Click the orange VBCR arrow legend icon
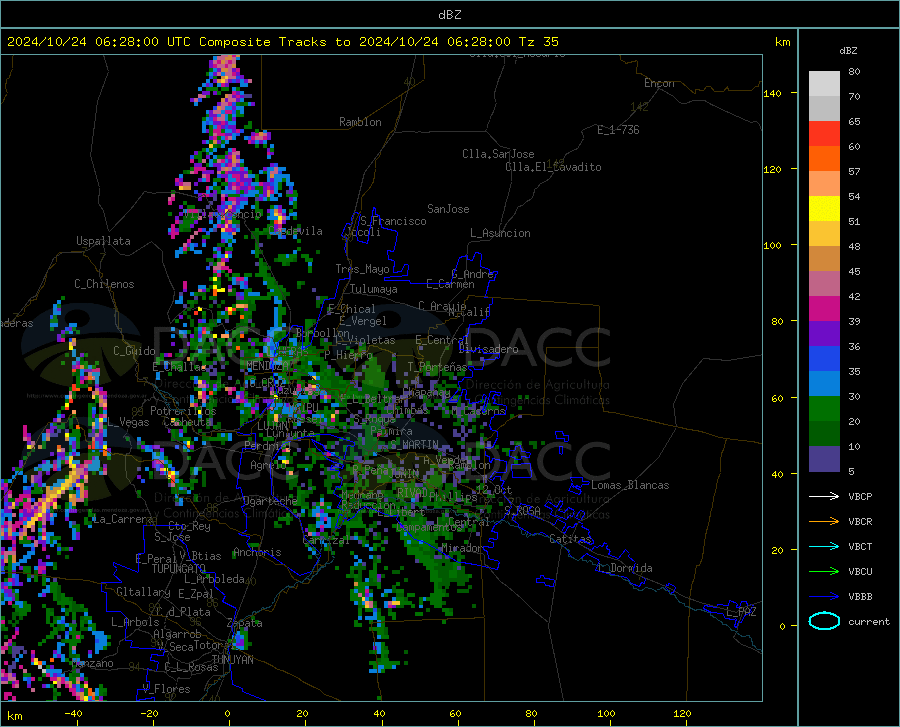This screenshot has height=727, width=900. pos(824,521)
